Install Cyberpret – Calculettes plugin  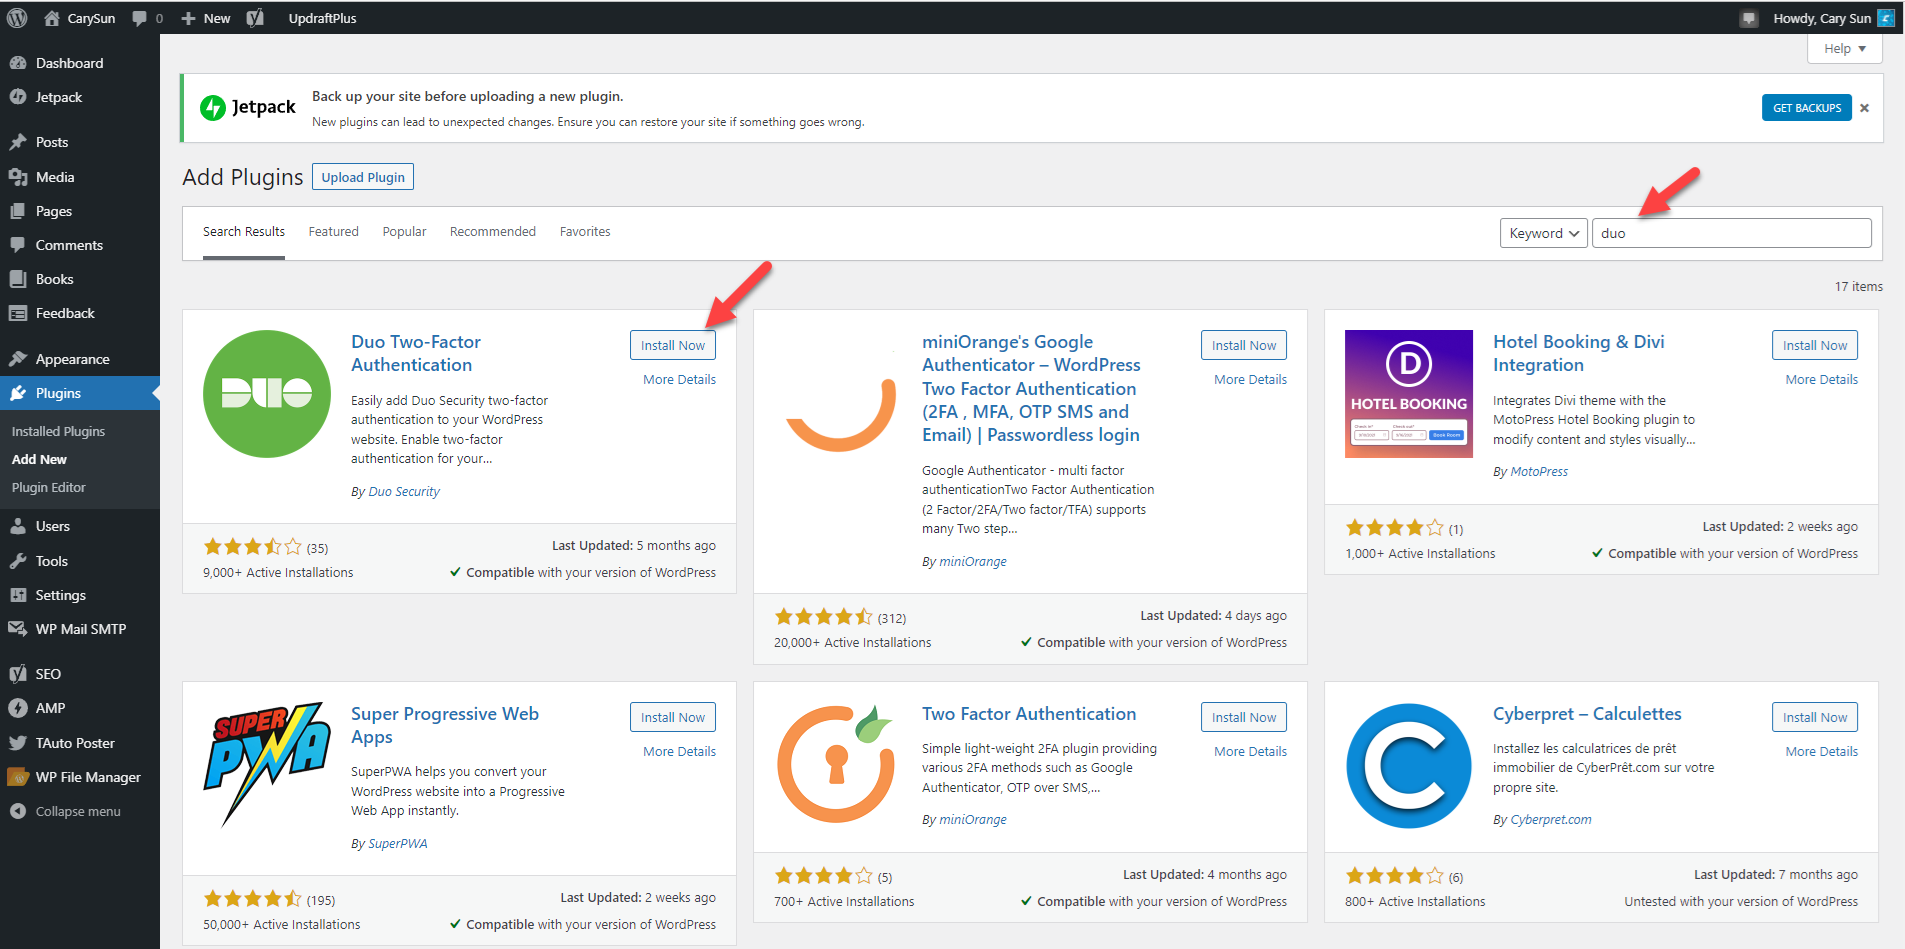[1815, 717]
